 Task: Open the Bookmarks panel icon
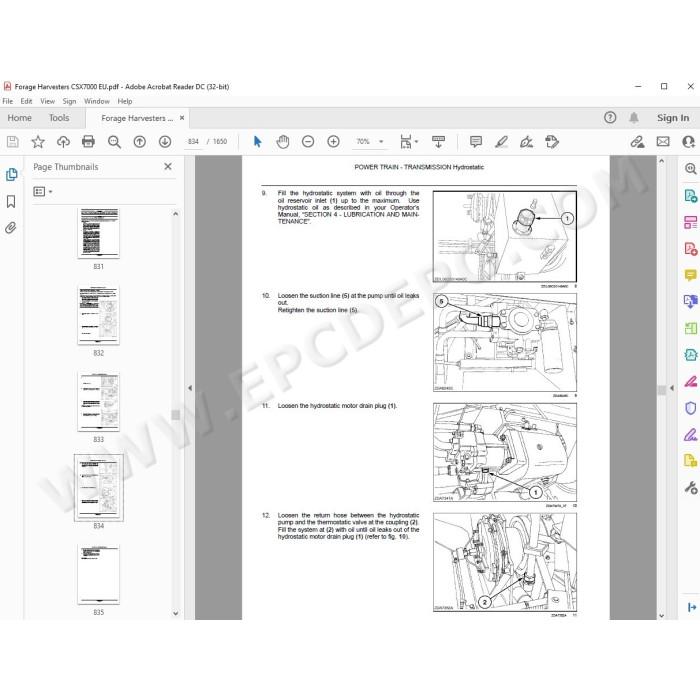(11, 201)
